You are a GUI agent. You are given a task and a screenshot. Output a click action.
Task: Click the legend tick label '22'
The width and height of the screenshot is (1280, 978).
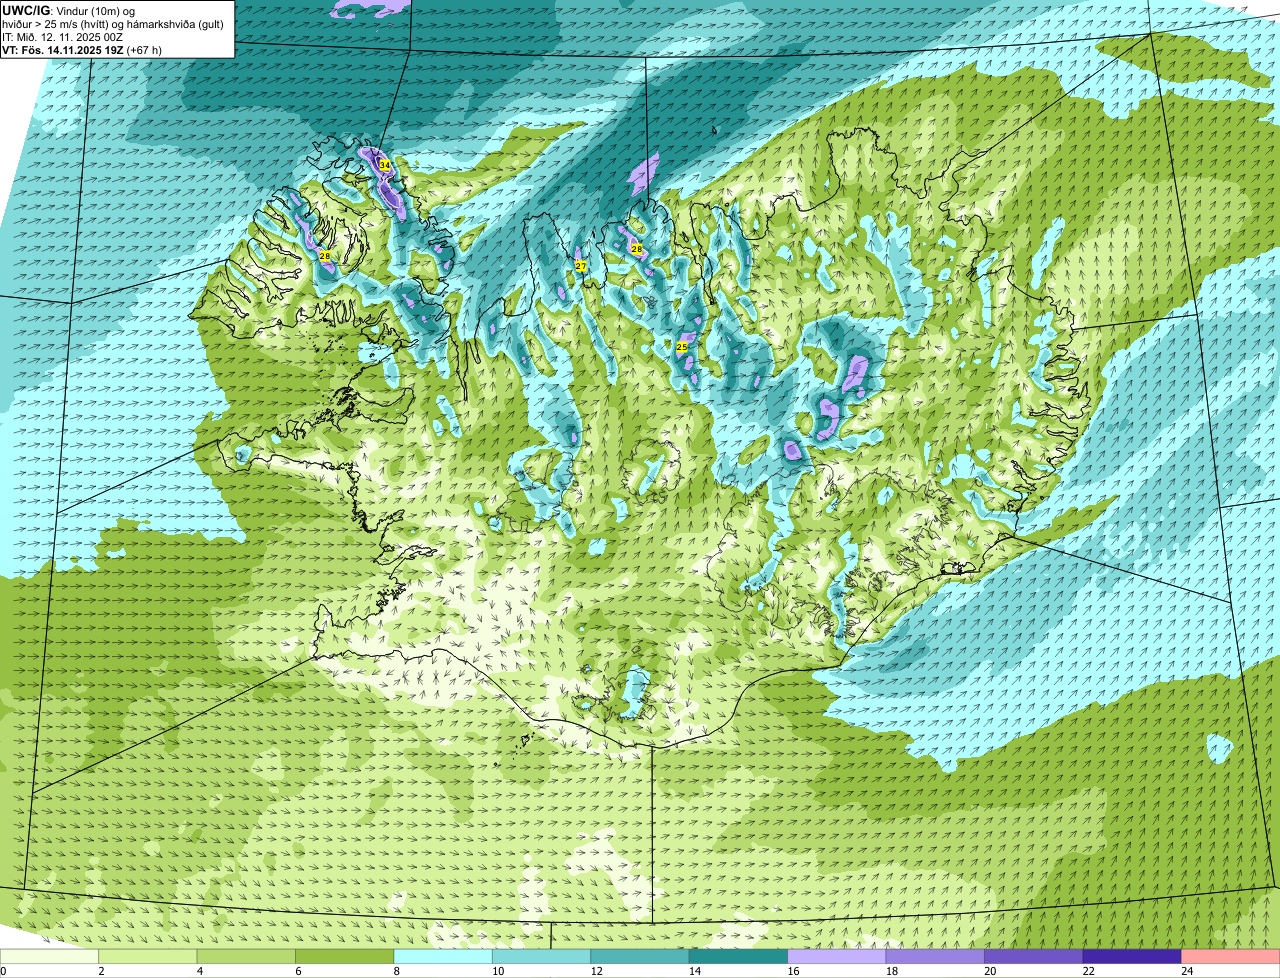[1088, 971]
